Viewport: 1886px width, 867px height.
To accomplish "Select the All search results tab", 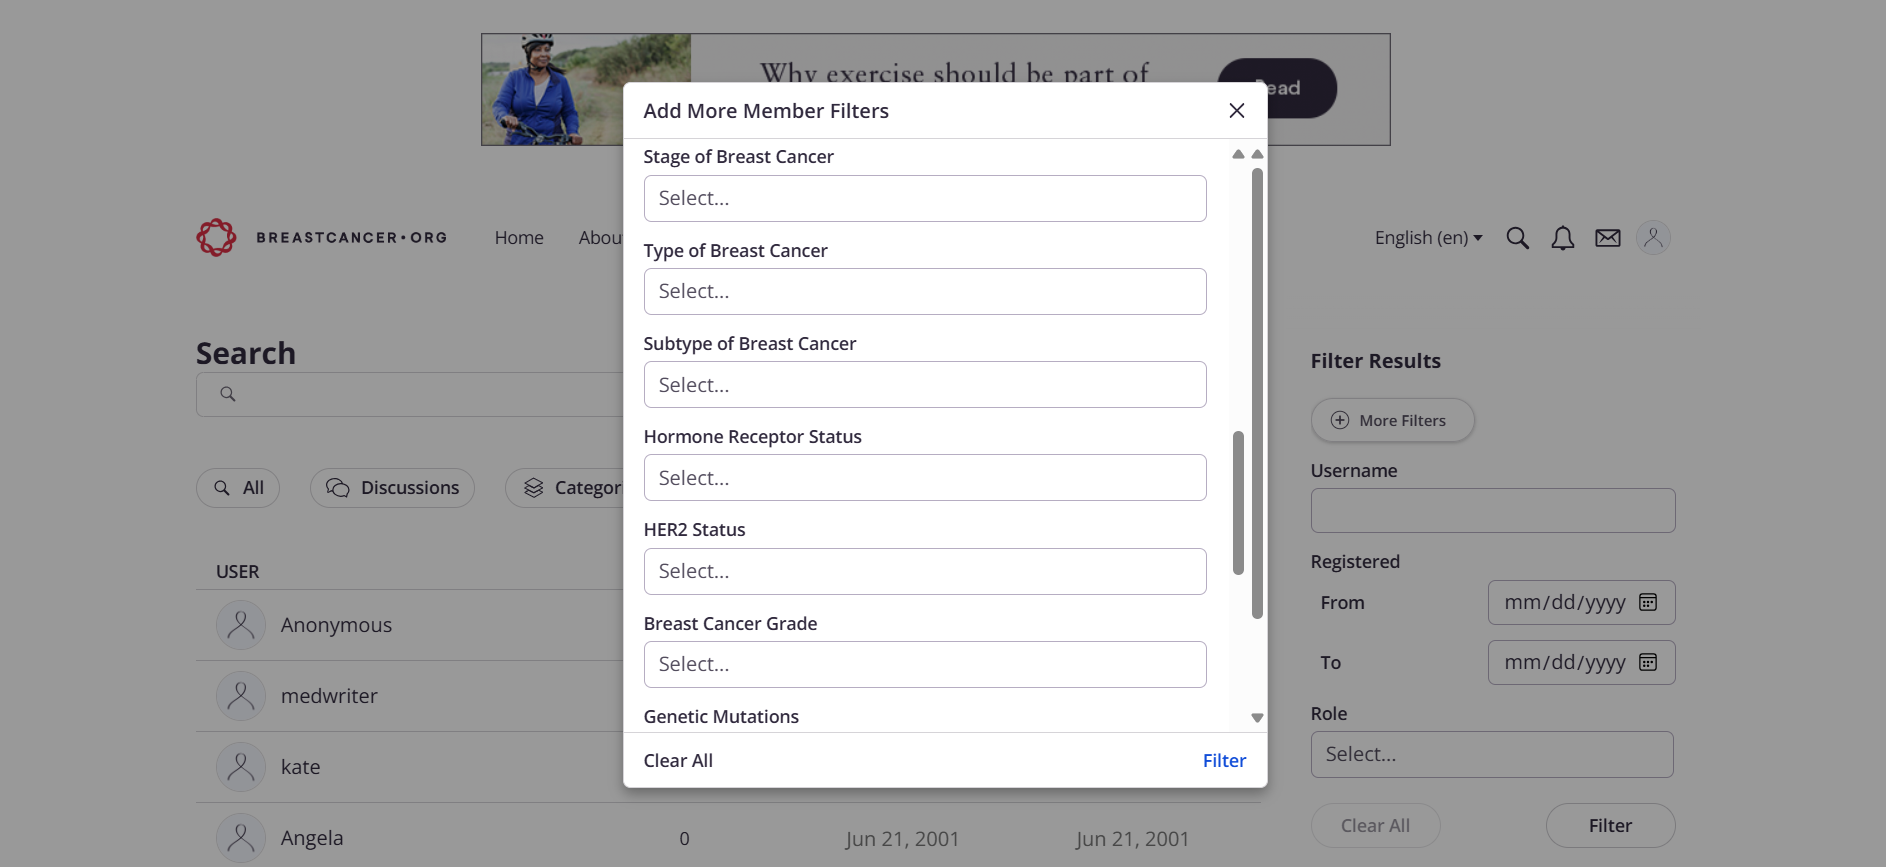I will (238, 488).
